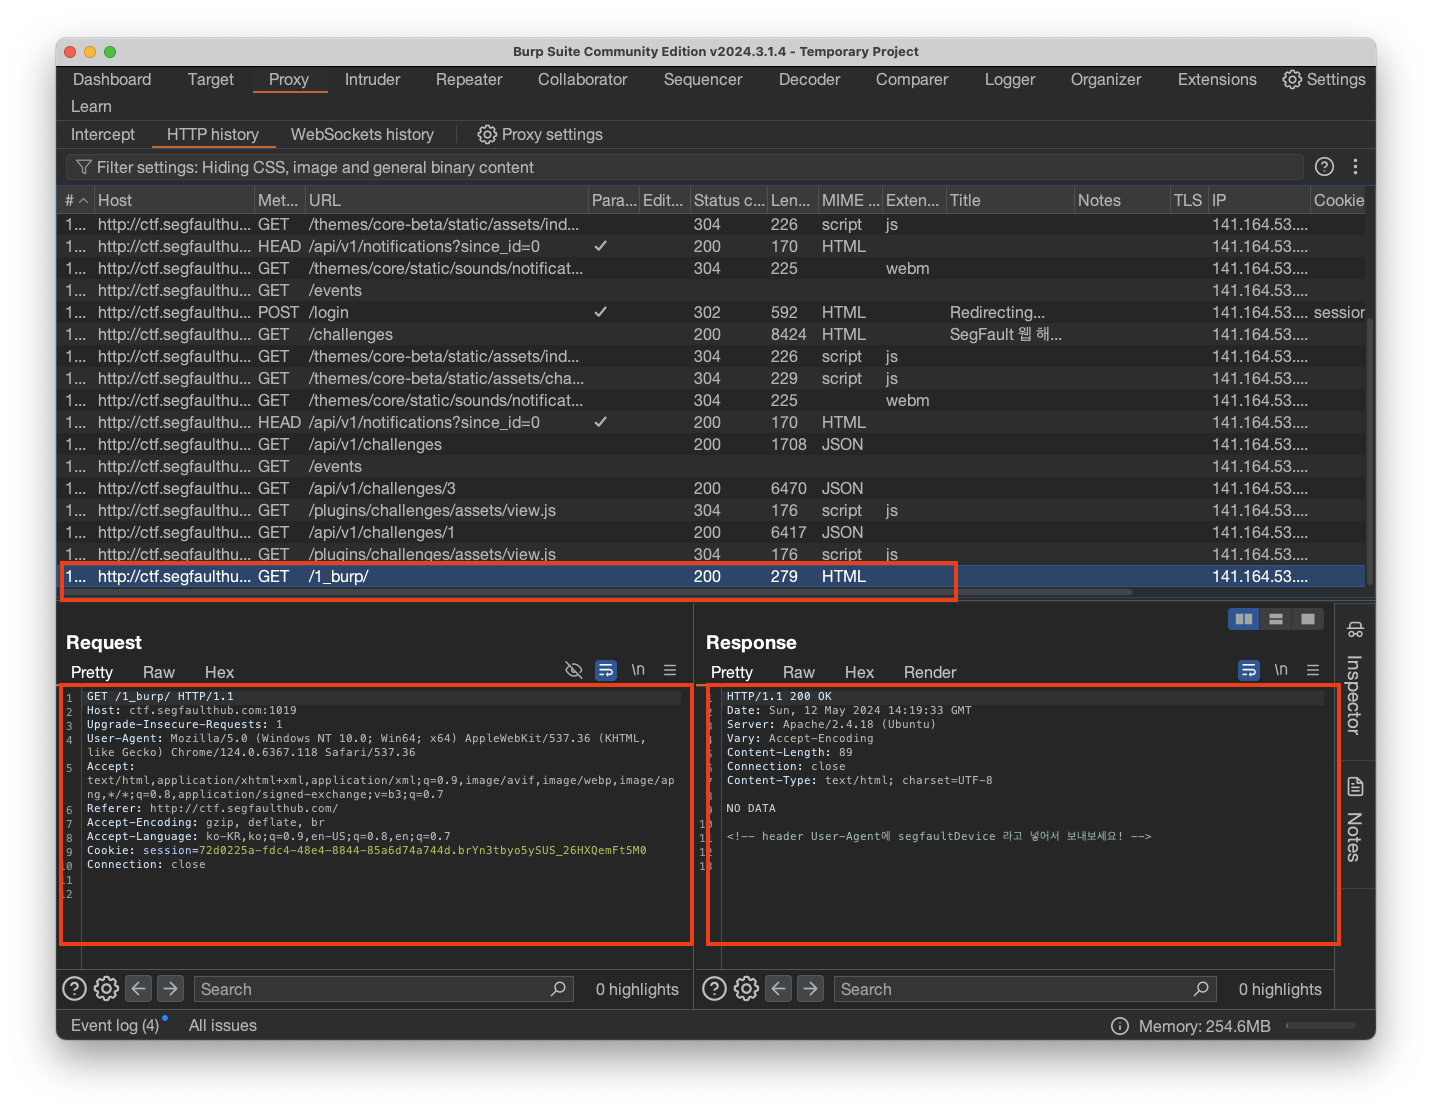1432x1114 pixels.
Task: Switch to combined tabbed layout view
Action: (x=1308, y=619)
